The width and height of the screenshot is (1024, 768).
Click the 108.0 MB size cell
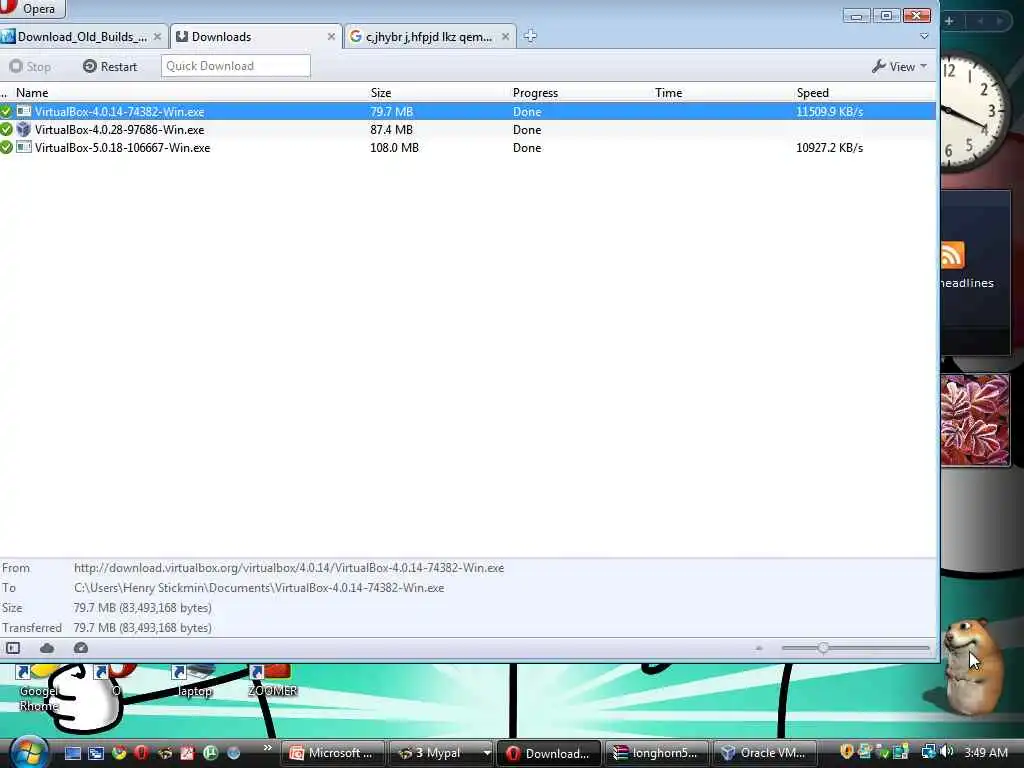394,148
